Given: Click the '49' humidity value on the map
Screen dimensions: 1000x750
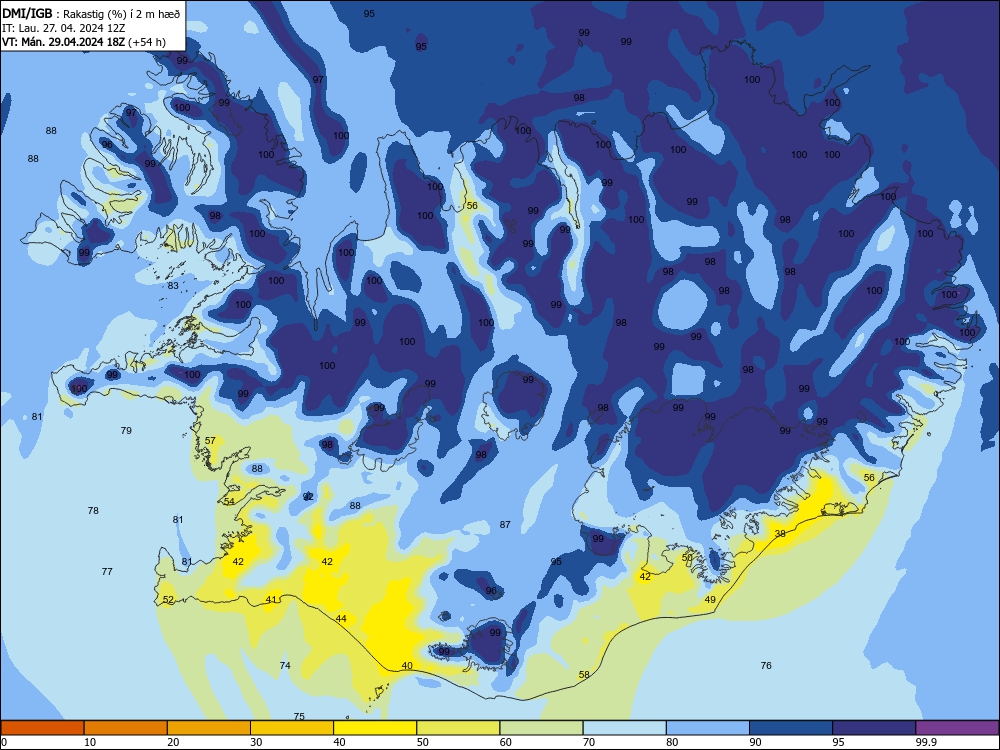Looking at the screenshot, I should [x=710, y=599].
